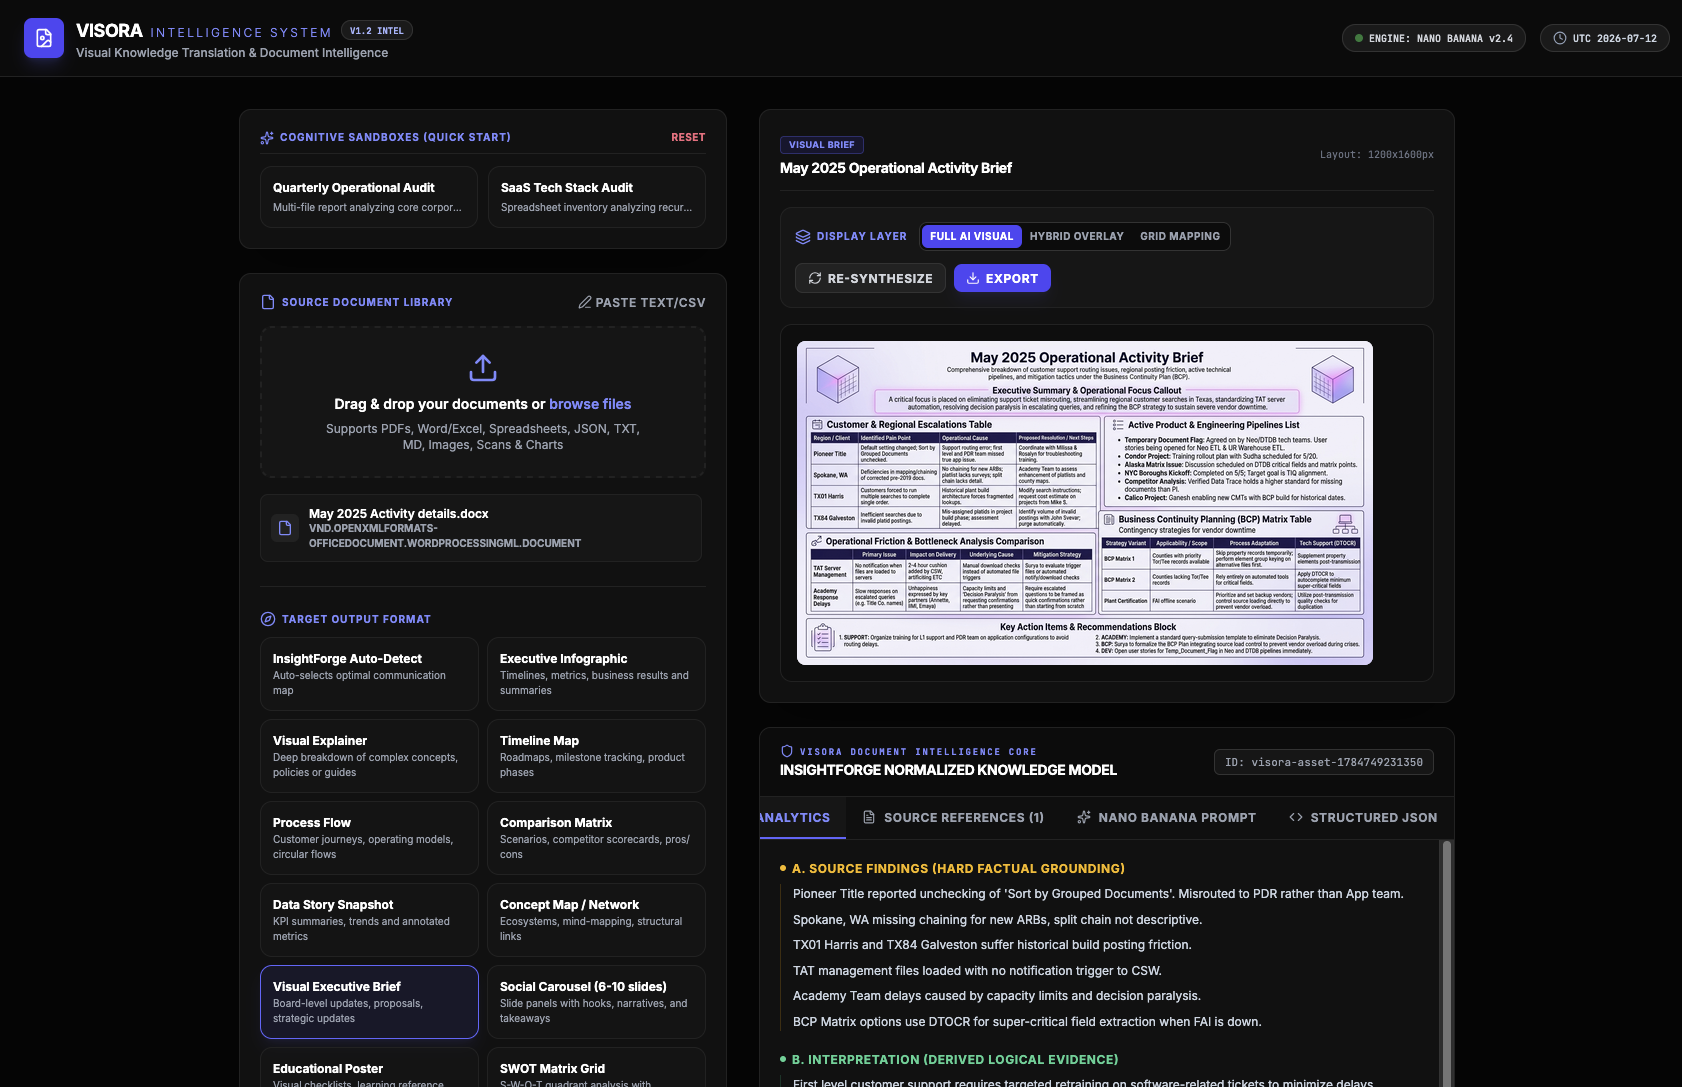The image size is (1682, 1087).
Task: Click the visora-asset ID field
Action: pyautogui.click(x=1324, y=762)
